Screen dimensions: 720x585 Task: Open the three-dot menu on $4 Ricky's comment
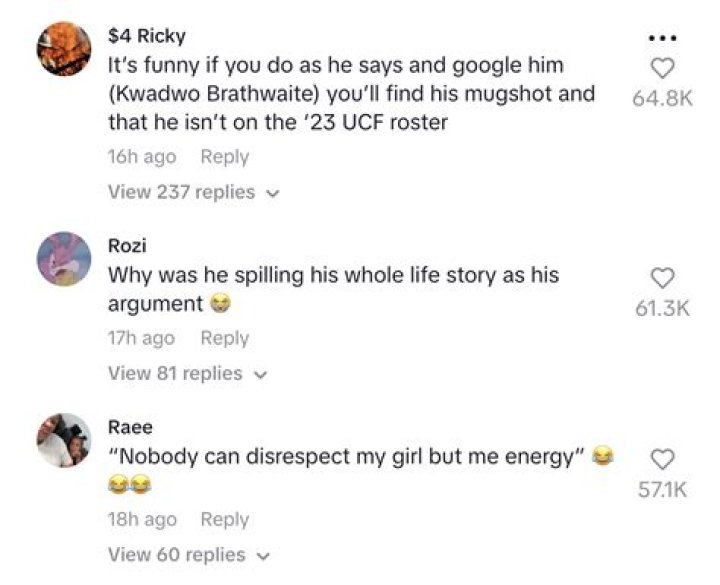[663, 39]
